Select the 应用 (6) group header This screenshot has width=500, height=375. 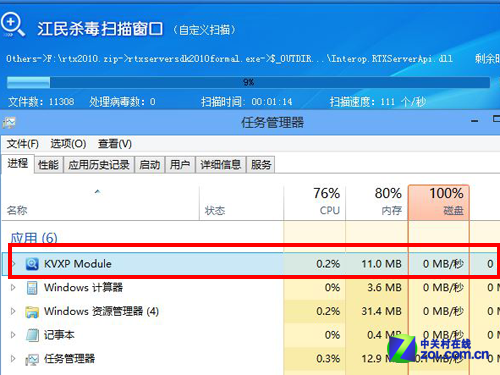pyautogui.click(x=34, y=238)
